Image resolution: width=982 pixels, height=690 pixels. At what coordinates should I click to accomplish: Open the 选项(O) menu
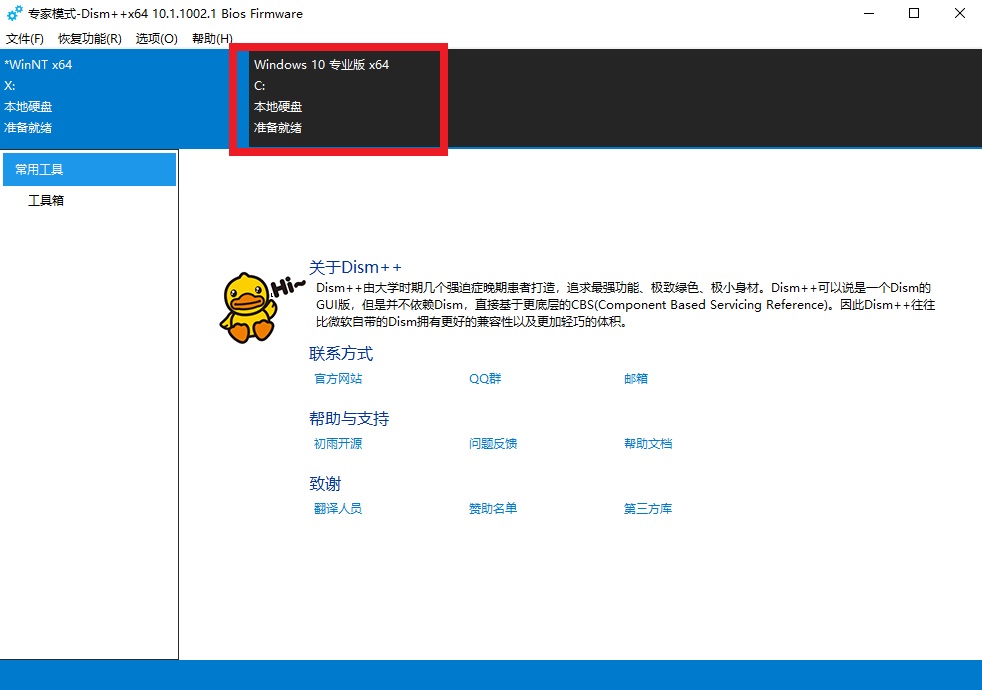click(157, 39)
